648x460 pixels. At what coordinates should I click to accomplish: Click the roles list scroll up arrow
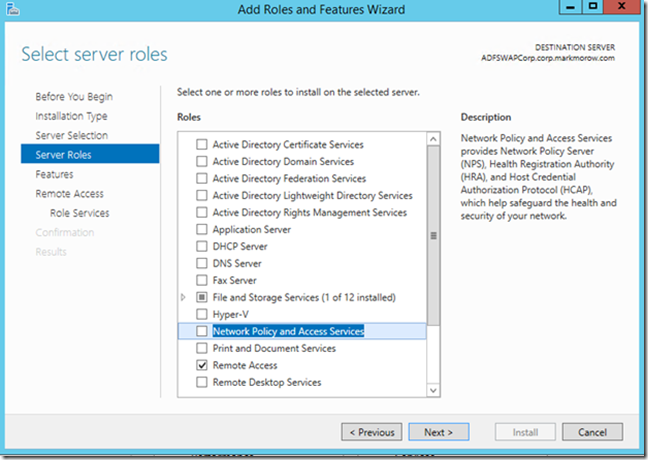[433, 139]
